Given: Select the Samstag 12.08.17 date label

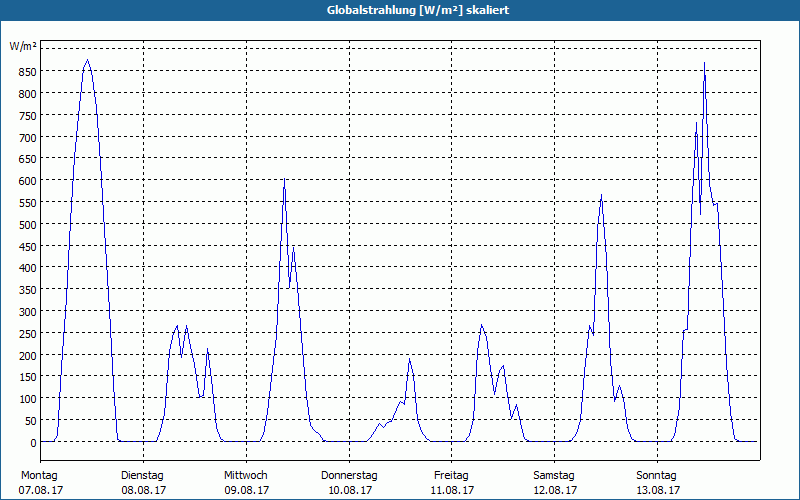Looking at the screenshot, I should click(x=555, y=483).
